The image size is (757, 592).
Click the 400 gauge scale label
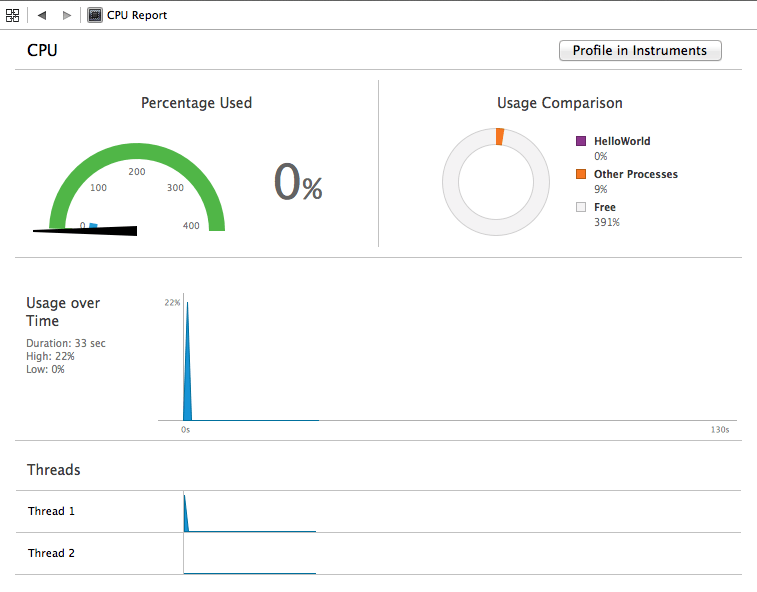[191, 226]
